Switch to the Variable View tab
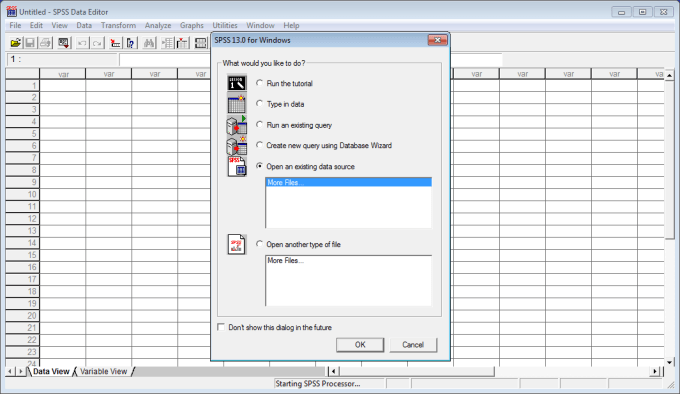The width and height of the screenshot is (680, 394). pyautogui.click(x=104, y=371)
